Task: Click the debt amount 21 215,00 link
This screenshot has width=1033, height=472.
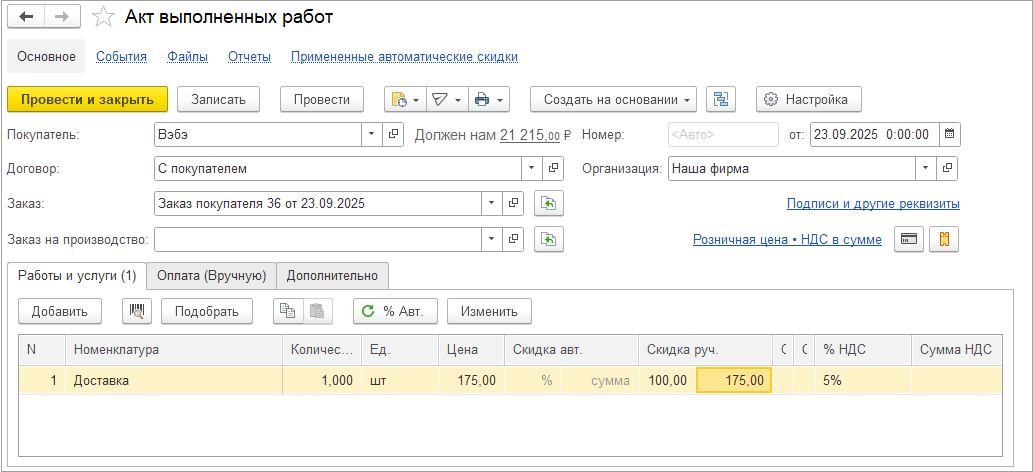Action: point(530,134)
